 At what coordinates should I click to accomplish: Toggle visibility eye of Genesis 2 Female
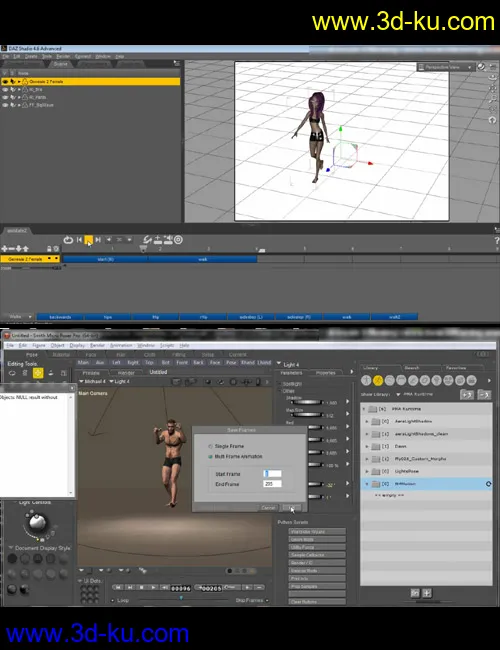pos(5,82)
